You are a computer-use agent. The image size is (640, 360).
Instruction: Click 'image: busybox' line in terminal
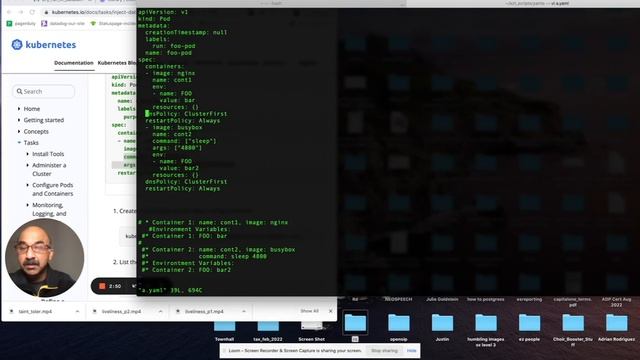pos(174,127)
